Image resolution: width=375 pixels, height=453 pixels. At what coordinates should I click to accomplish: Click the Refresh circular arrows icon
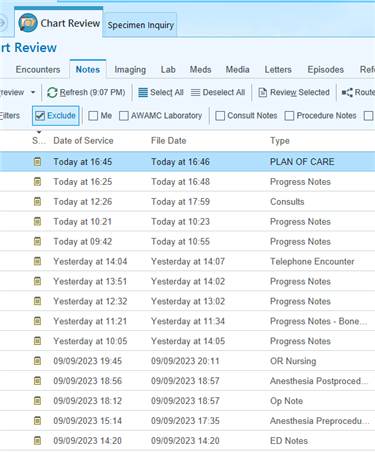coord(52,92)
